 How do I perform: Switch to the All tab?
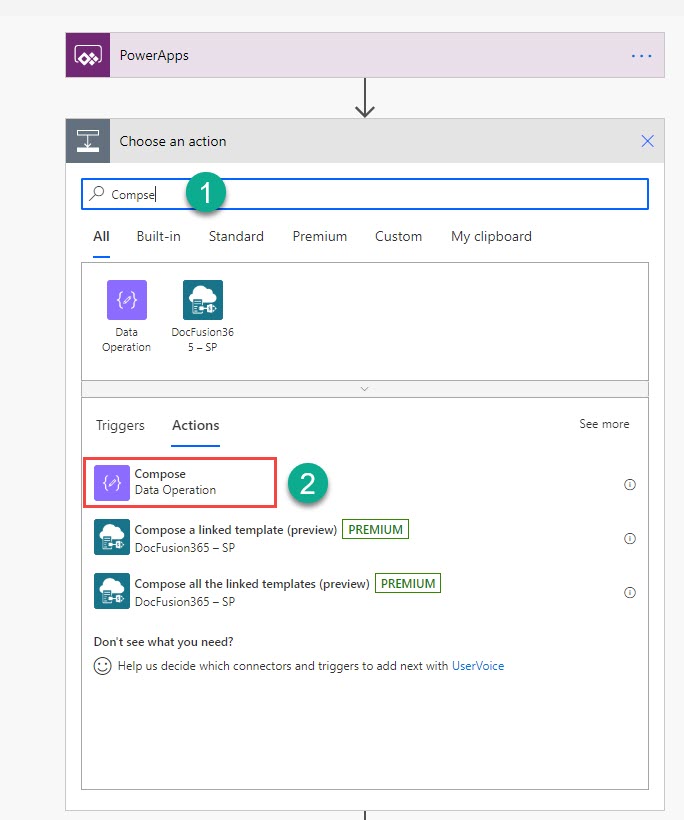[101, 237]
